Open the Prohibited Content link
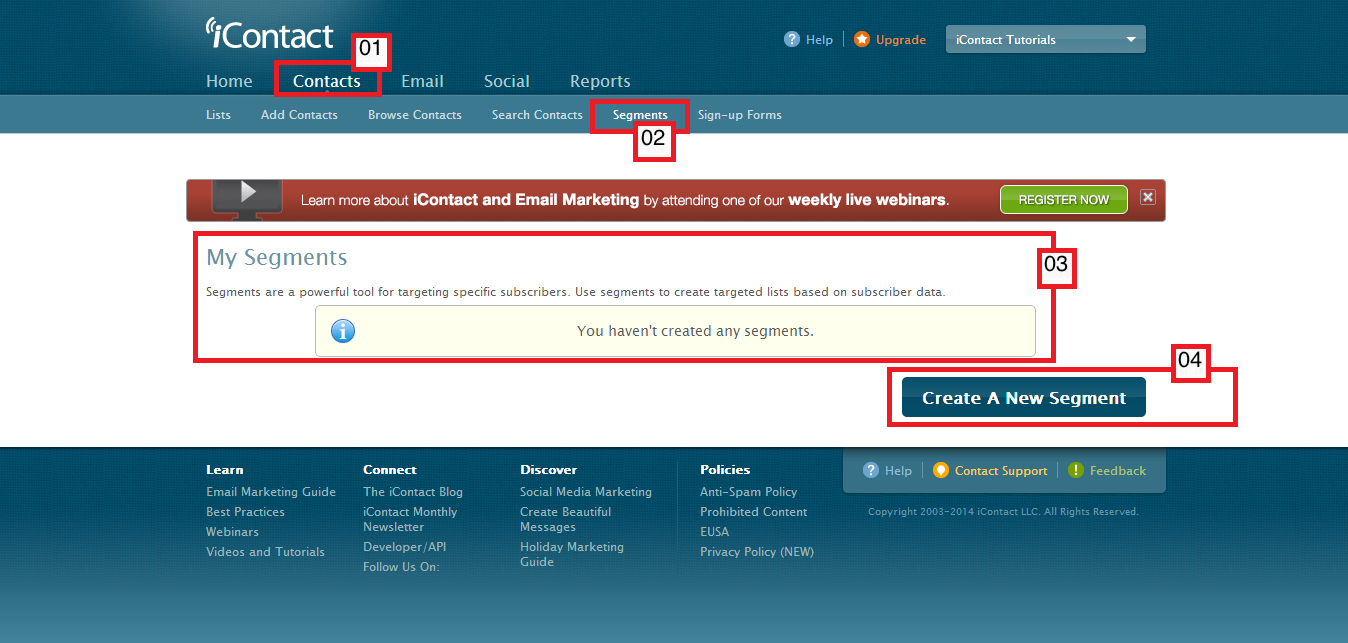This screenshot has width=1348, height=643. tap(754, 512)
